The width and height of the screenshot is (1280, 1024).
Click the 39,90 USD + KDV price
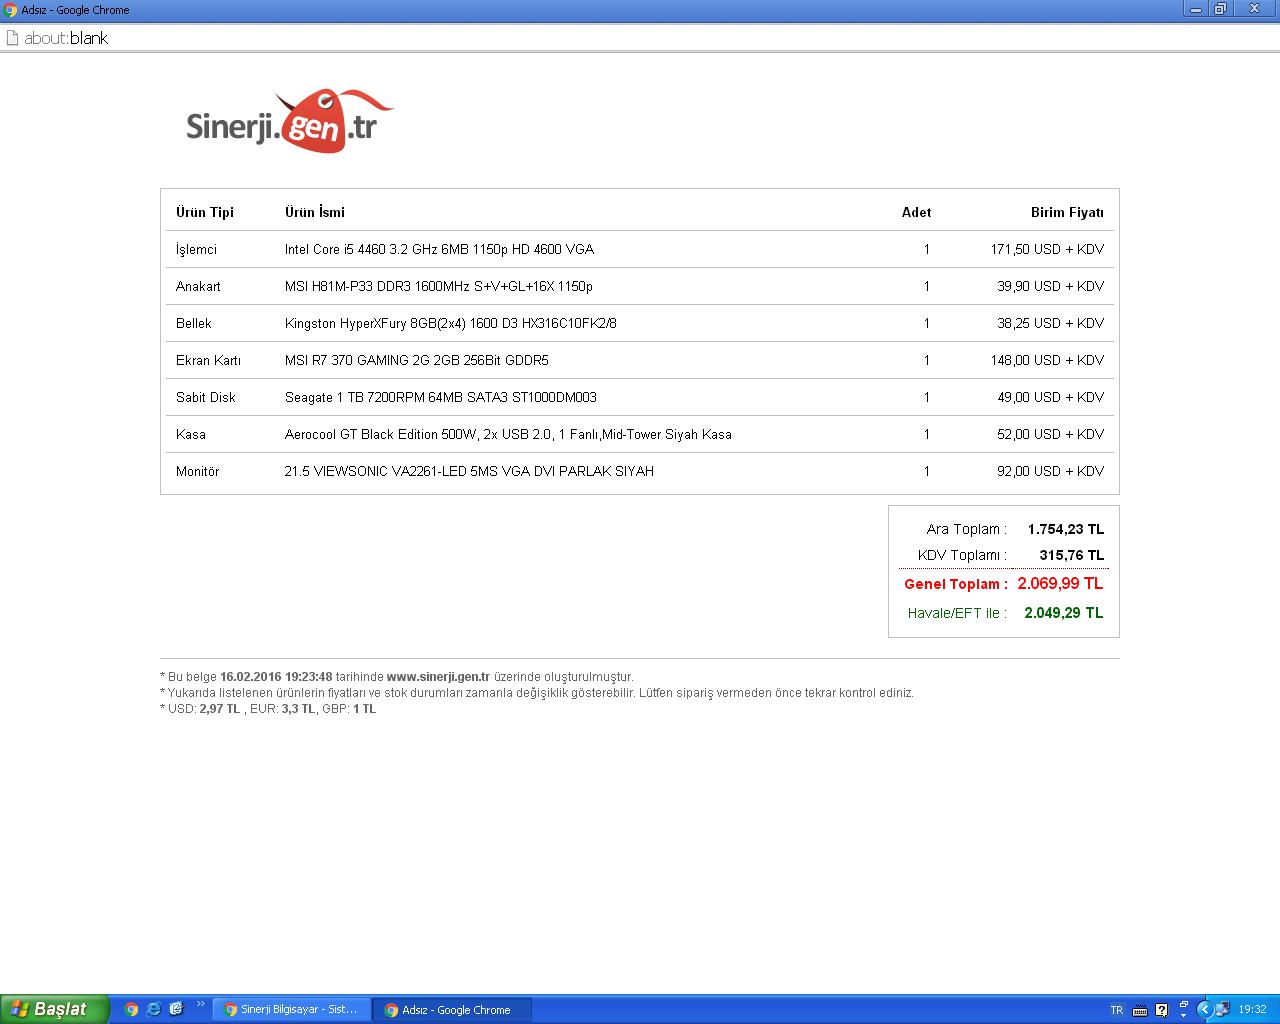[x=1050, y=286]
